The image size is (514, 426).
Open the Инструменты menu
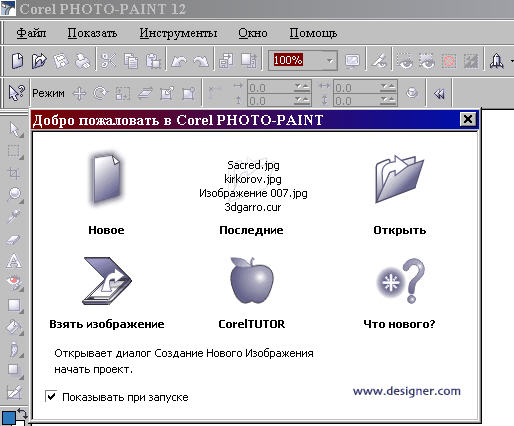pyautogui.click(x=178, y=33)
